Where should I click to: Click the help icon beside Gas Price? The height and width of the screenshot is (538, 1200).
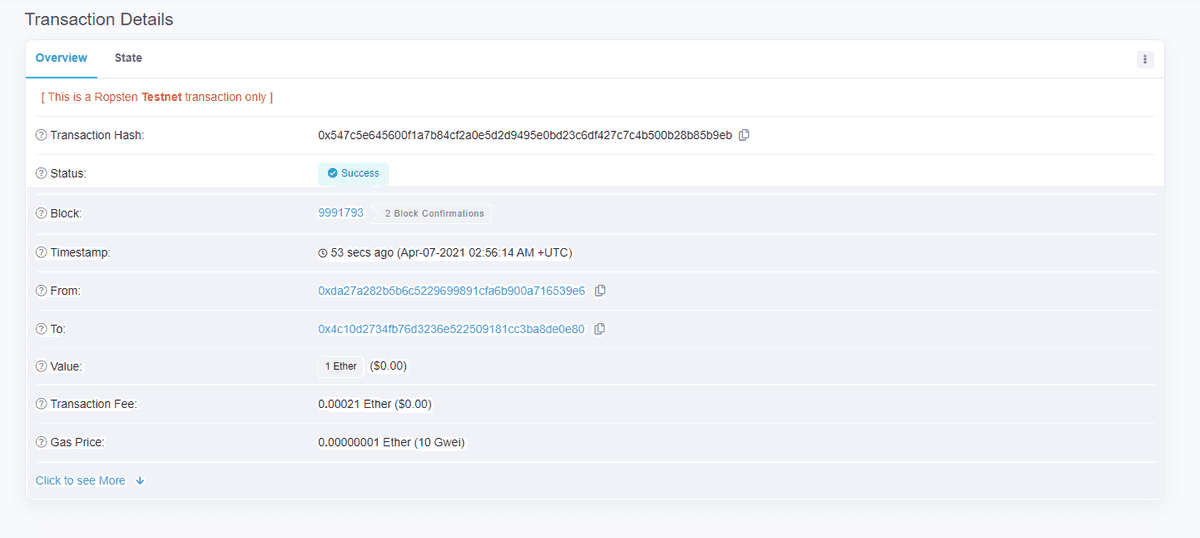click(x=41, y=442)
